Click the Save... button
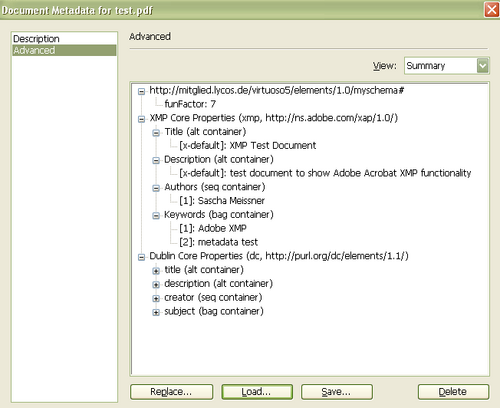 pyautogui.click(x=337, y=392)
